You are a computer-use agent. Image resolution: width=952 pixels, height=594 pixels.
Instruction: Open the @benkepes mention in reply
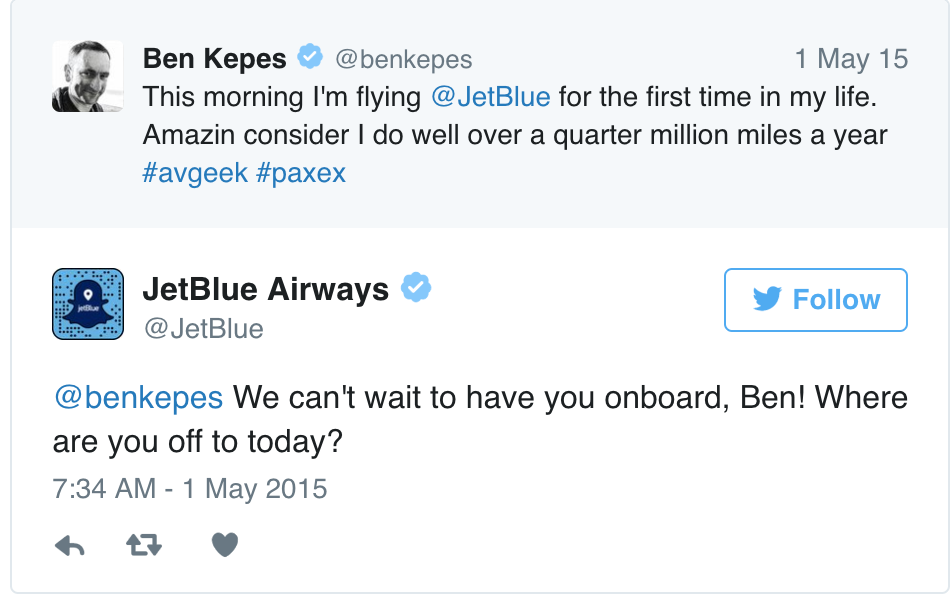point(138,398)
